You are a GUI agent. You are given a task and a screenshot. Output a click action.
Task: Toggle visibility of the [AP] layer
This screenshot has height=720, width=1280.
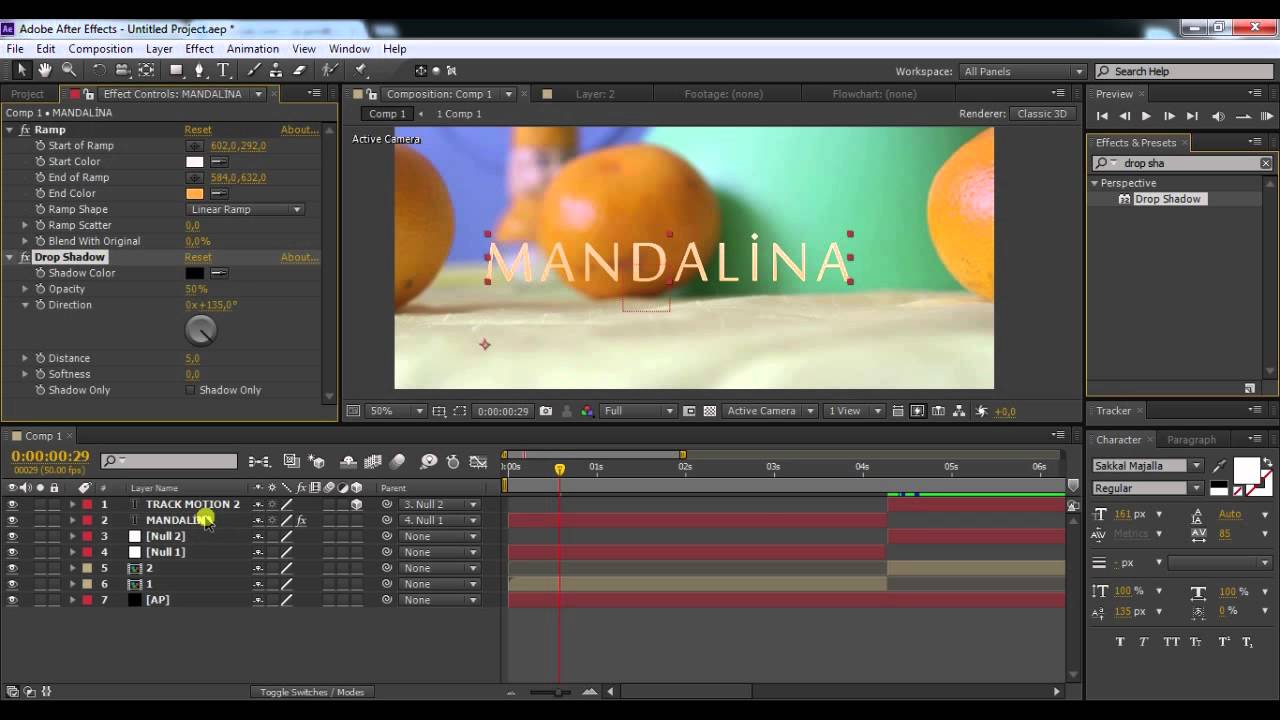click(x=13, y=600)
